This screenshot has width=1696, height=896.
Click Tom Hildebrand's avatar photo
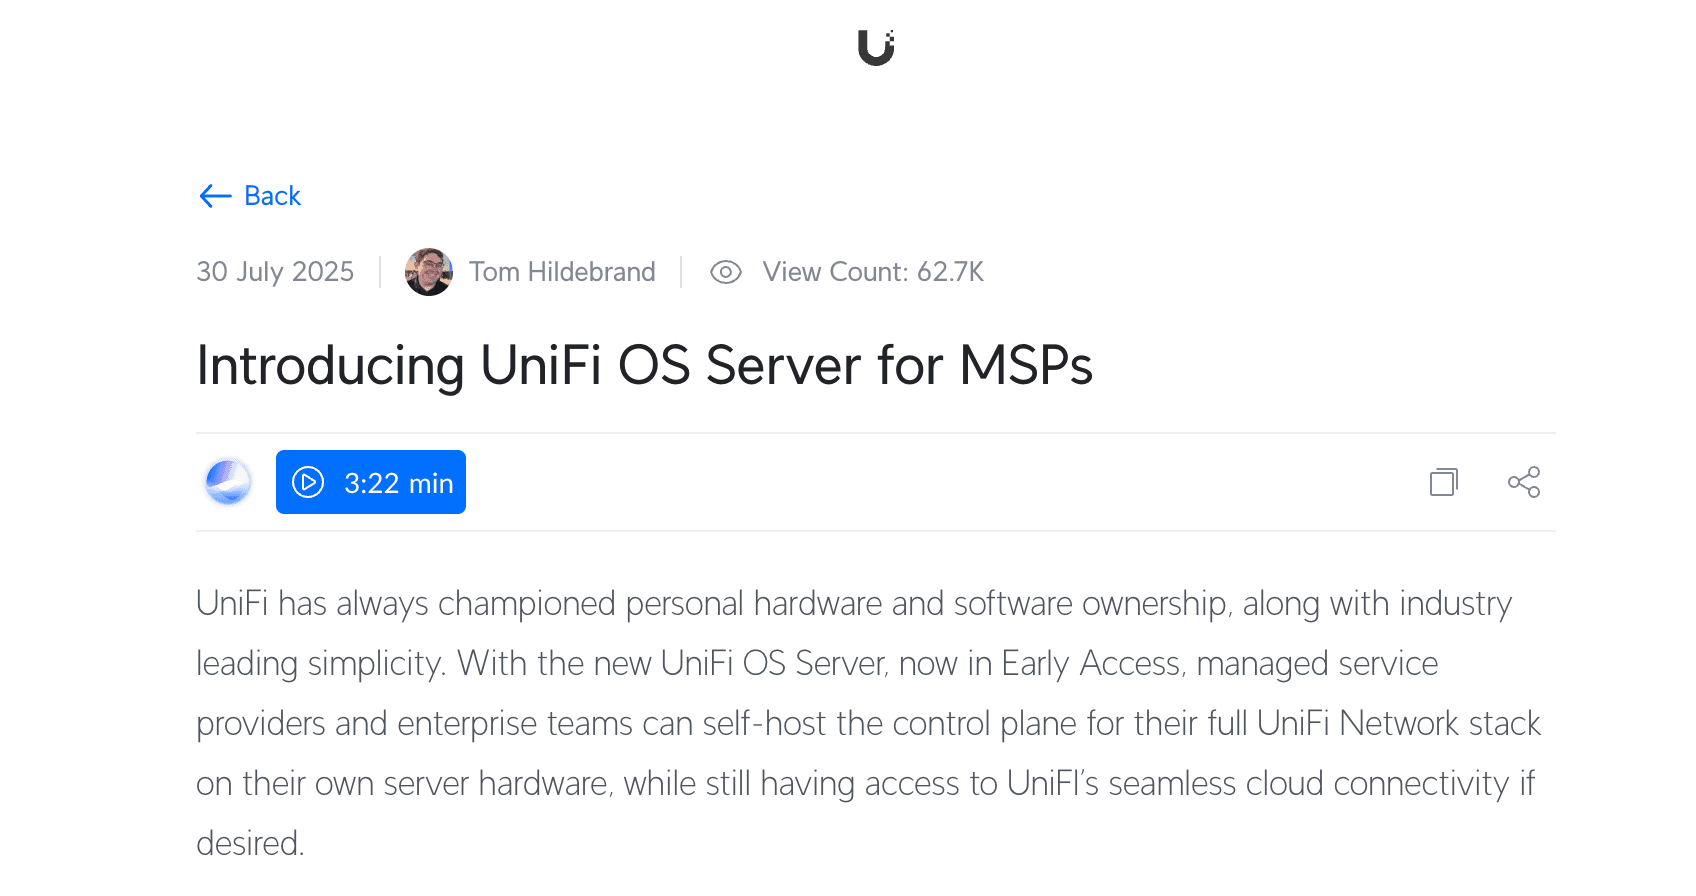point(429,272)
